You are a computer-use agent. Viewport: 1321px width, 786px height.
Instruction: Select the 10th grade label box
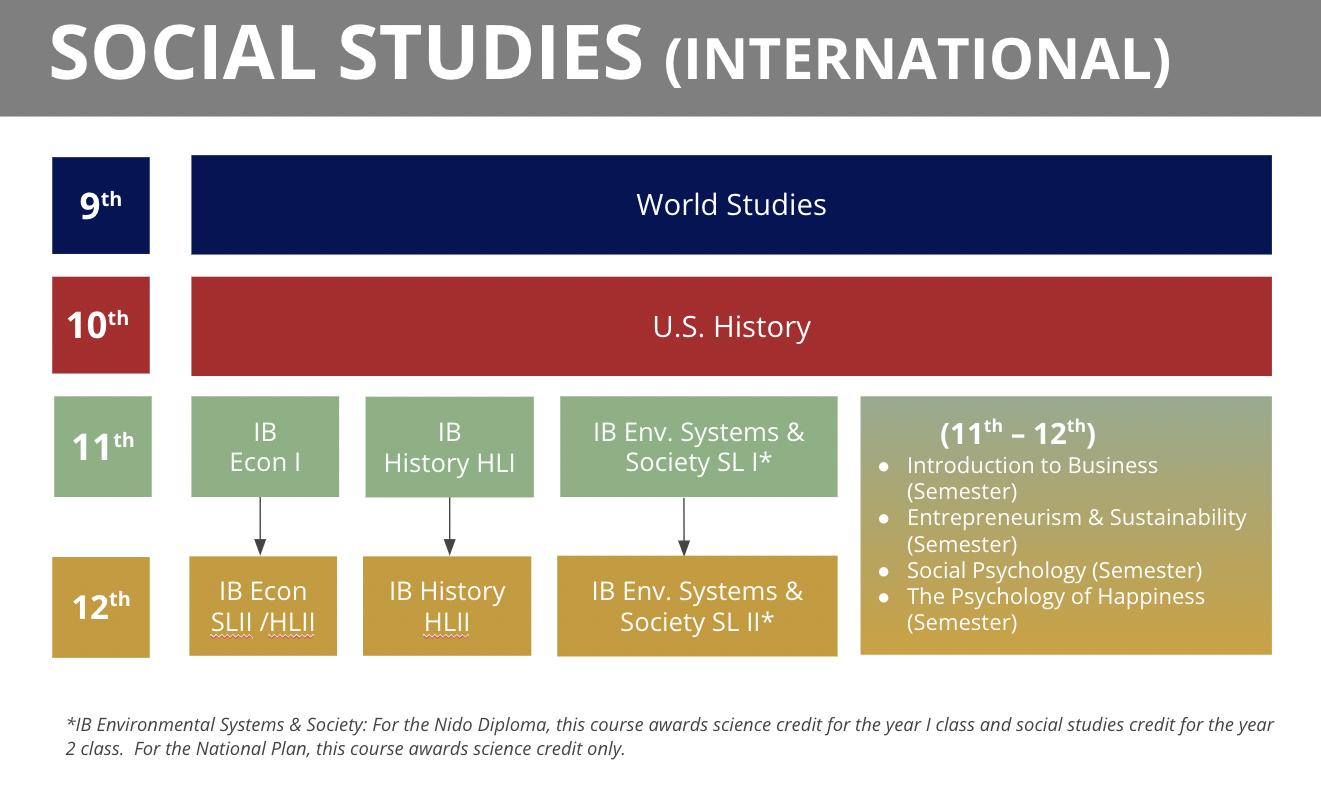click(x=101, y=325)
